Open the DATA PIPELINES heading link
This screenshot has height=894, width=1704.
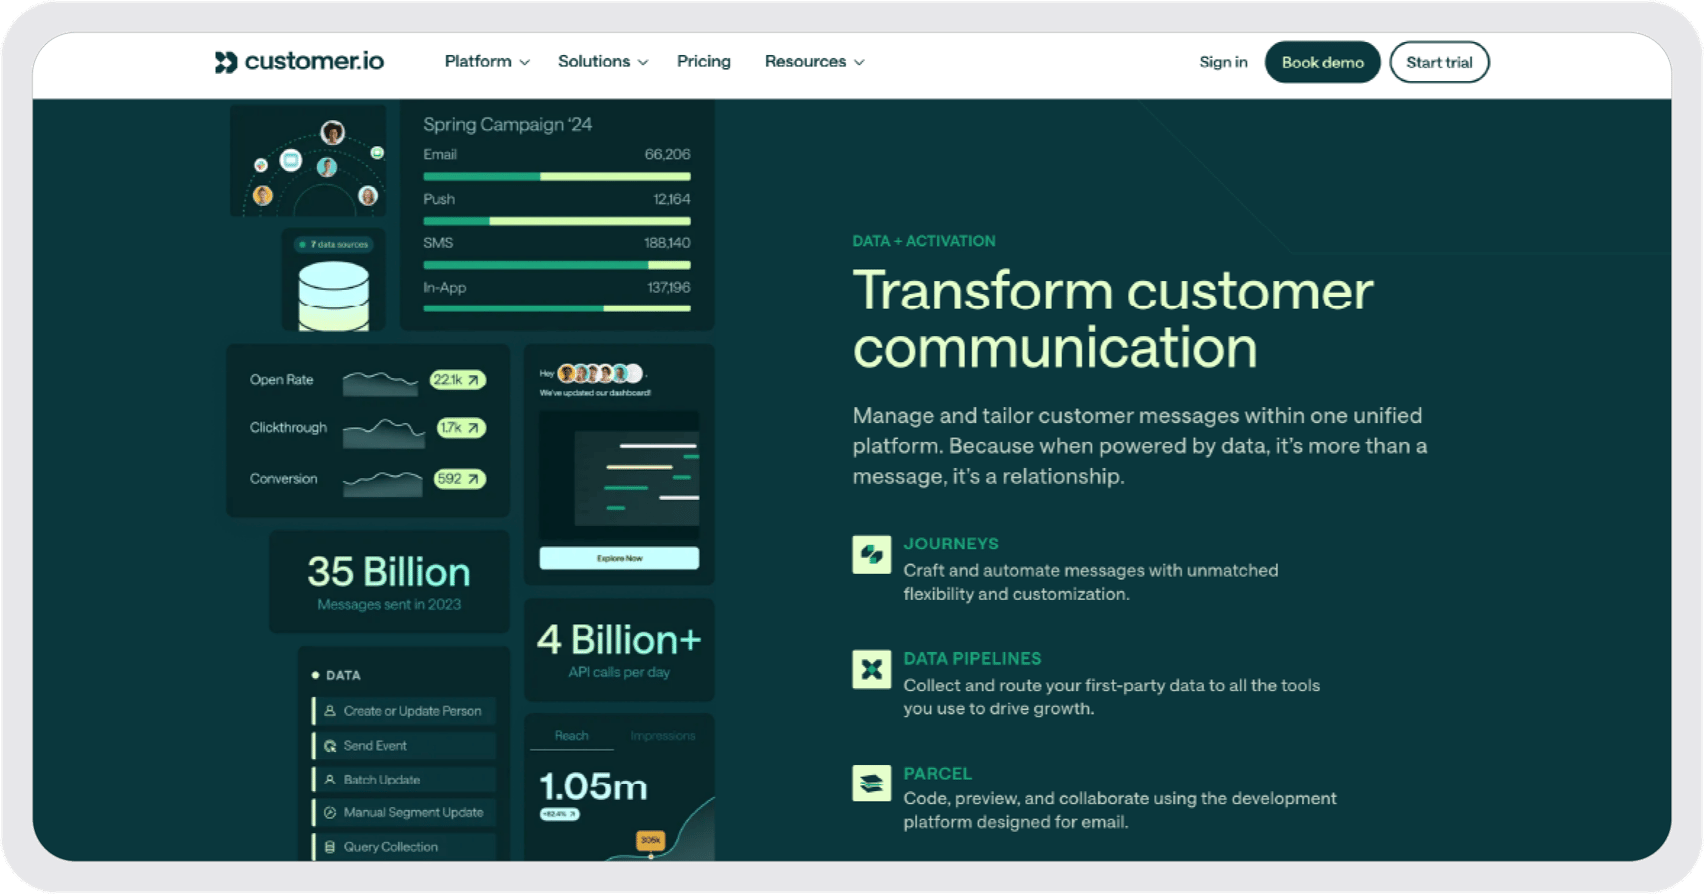pyautogui.click(x=972, y=659)
